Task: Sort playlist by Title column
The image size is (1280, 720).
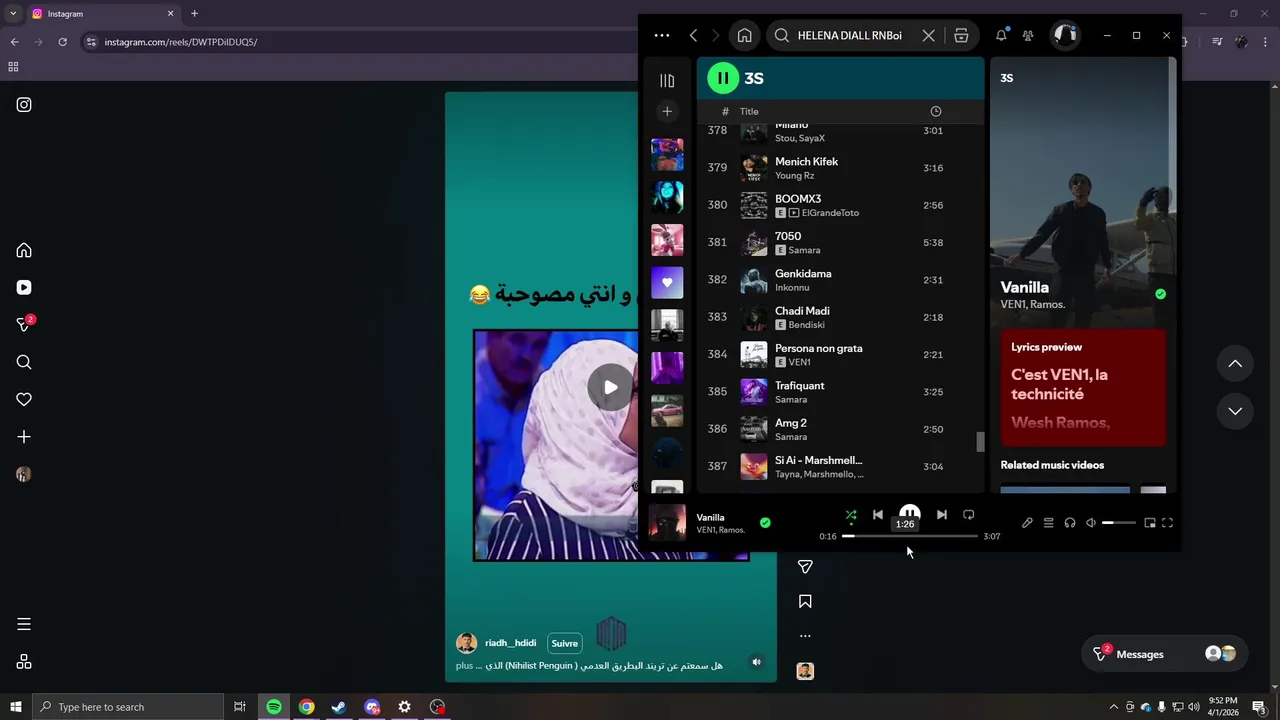Action: pos(749,111)
